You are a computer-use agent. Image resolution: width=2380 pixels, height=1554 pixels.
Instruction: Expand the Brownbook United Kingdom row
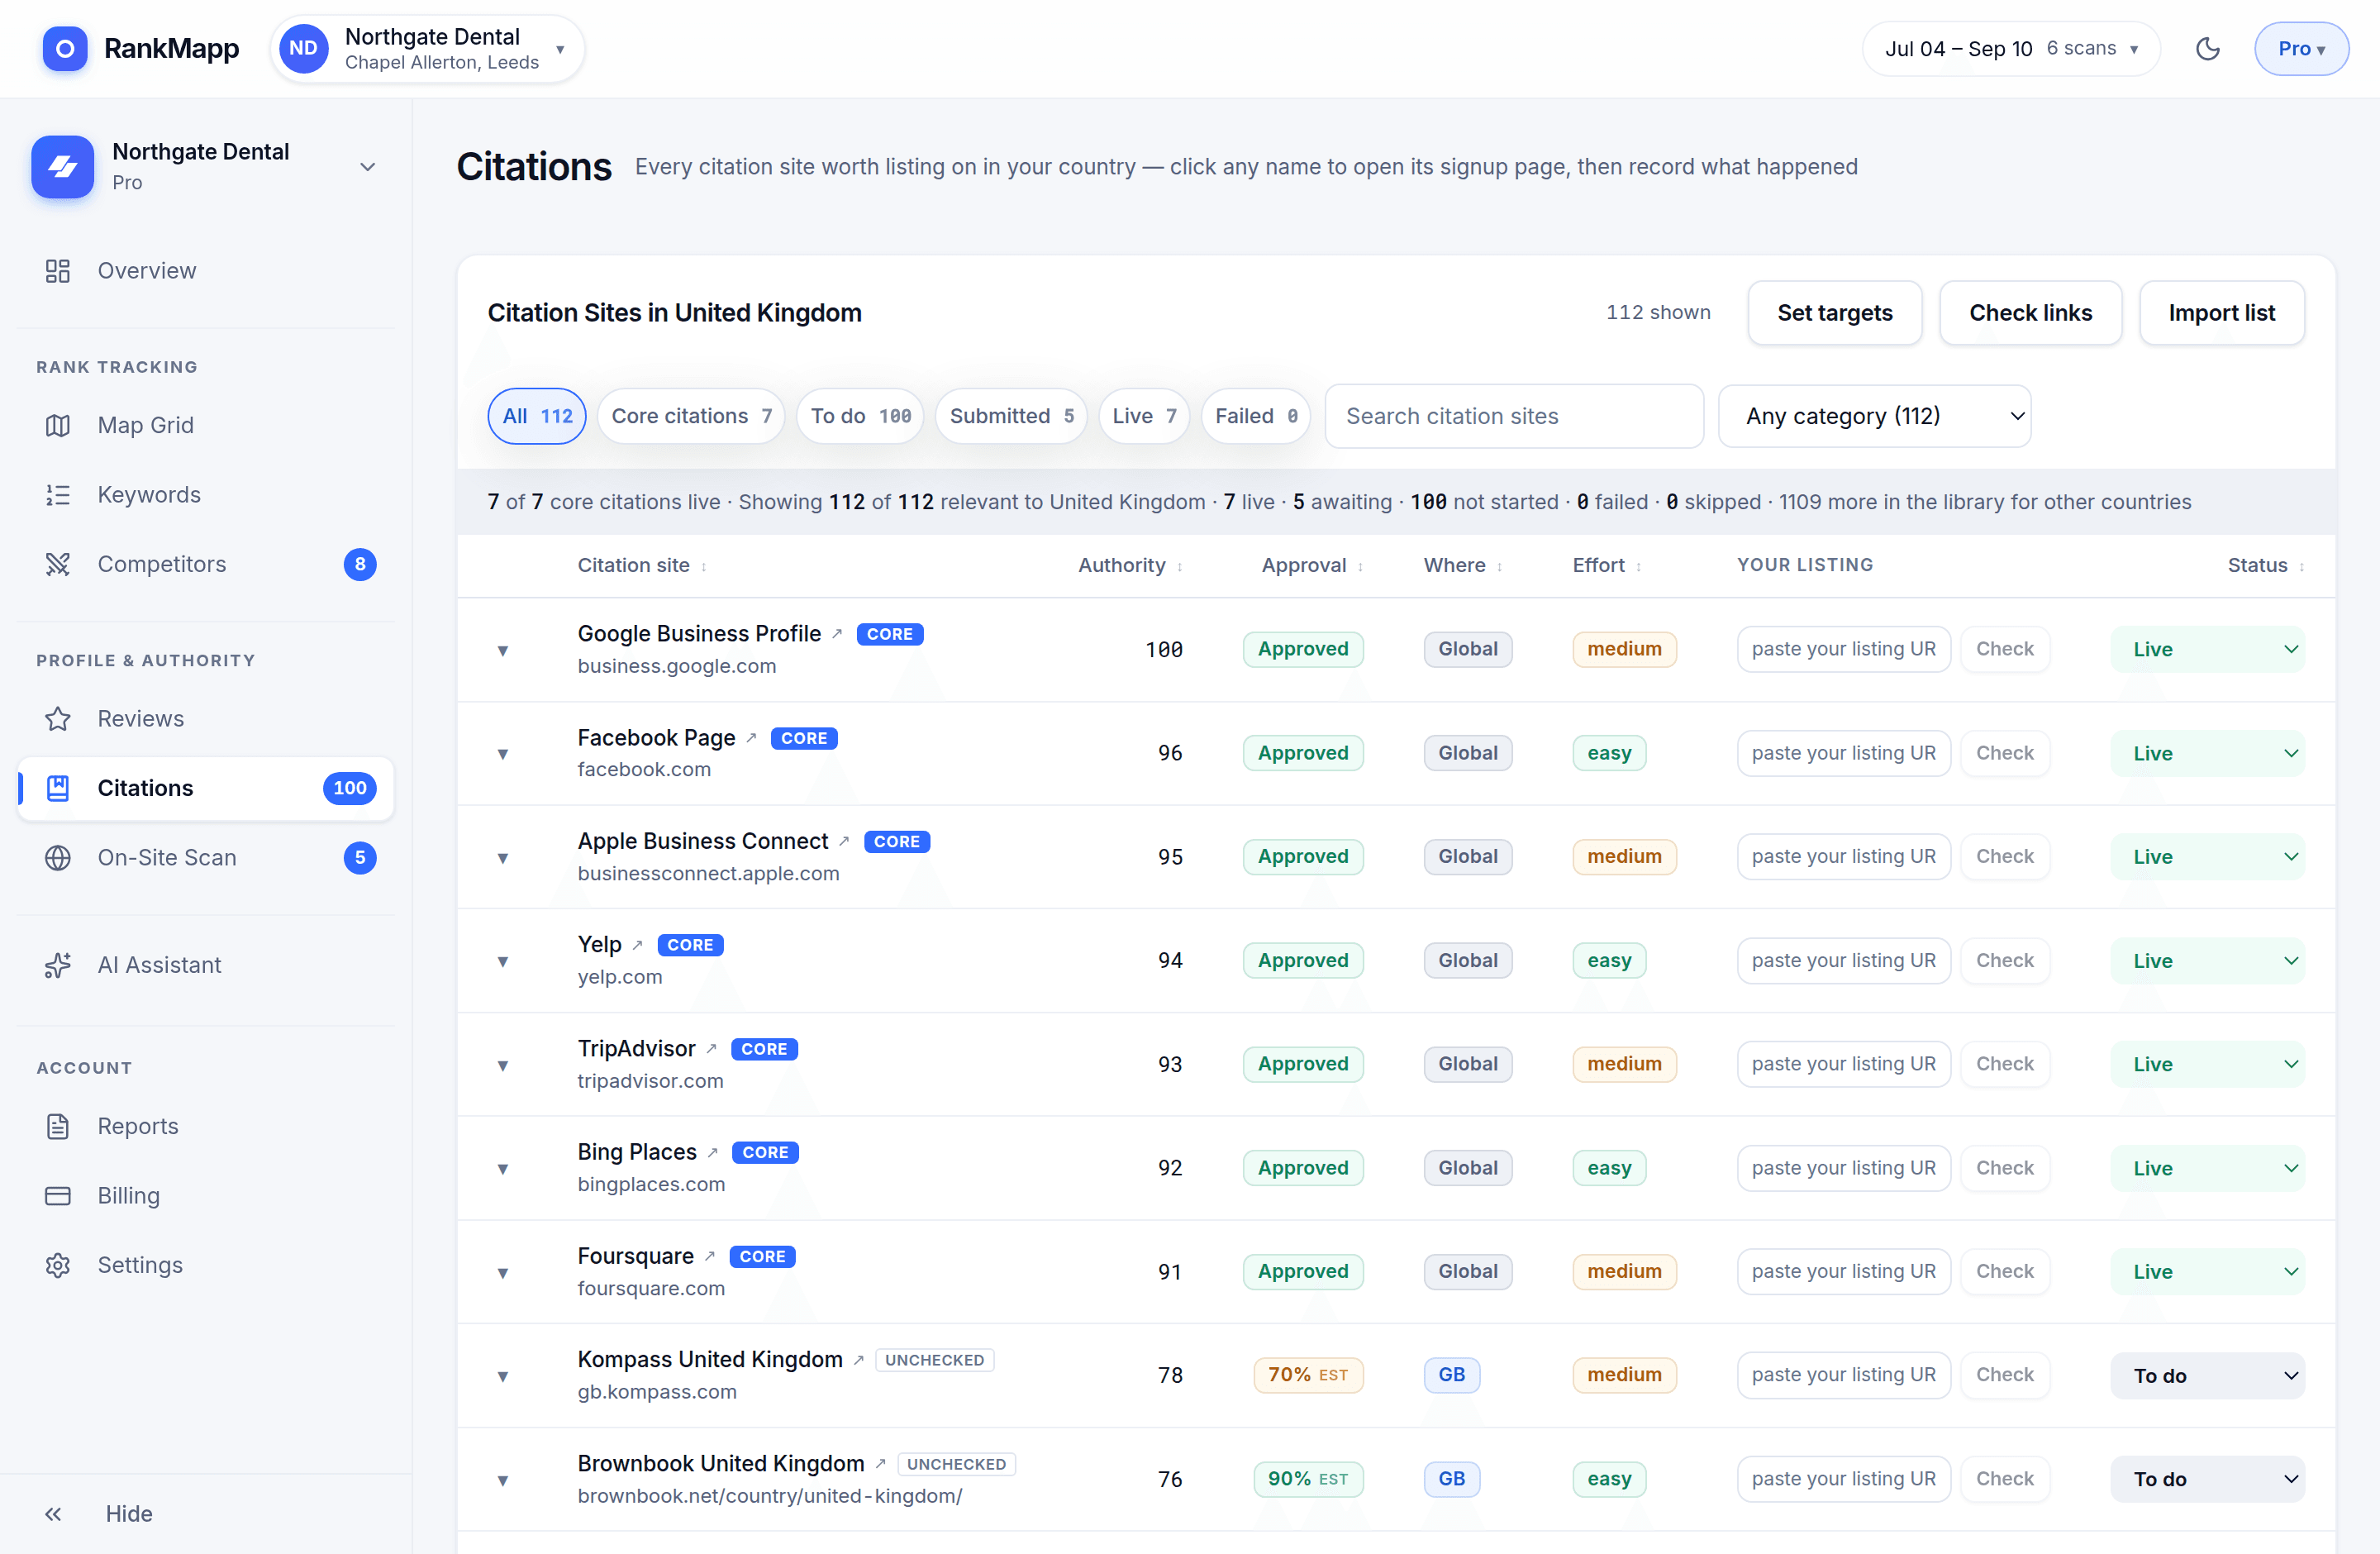[503, 1480]
